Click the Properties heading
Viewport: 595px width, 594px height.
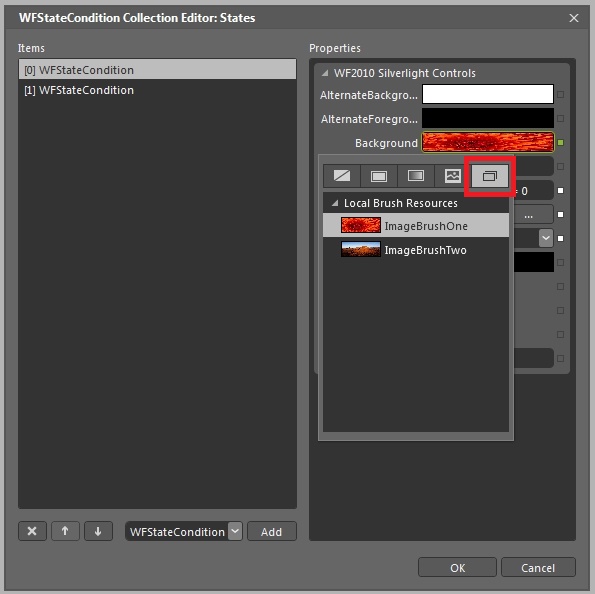click(x=335, y=48)
